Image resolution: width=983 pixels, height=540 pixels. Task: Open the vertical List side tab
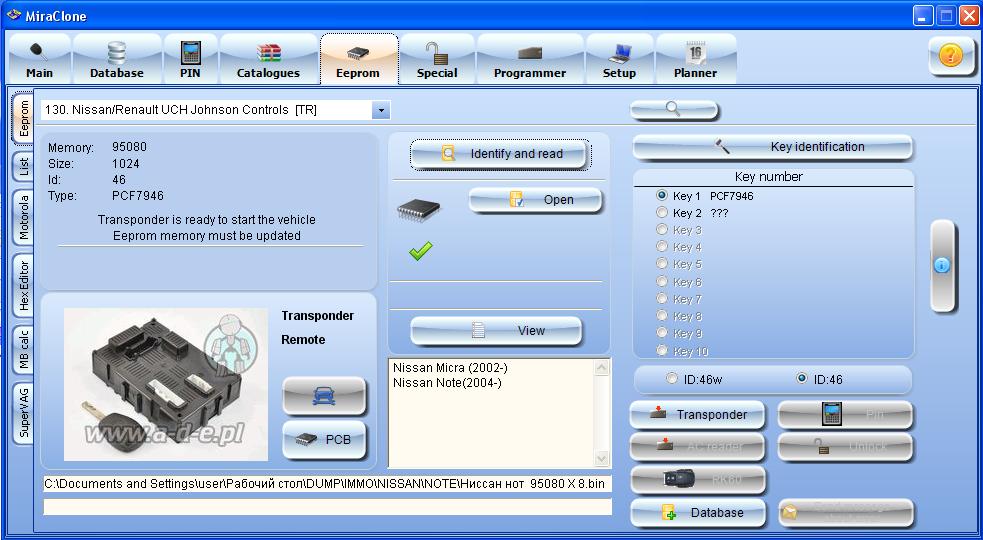[23, 166]
